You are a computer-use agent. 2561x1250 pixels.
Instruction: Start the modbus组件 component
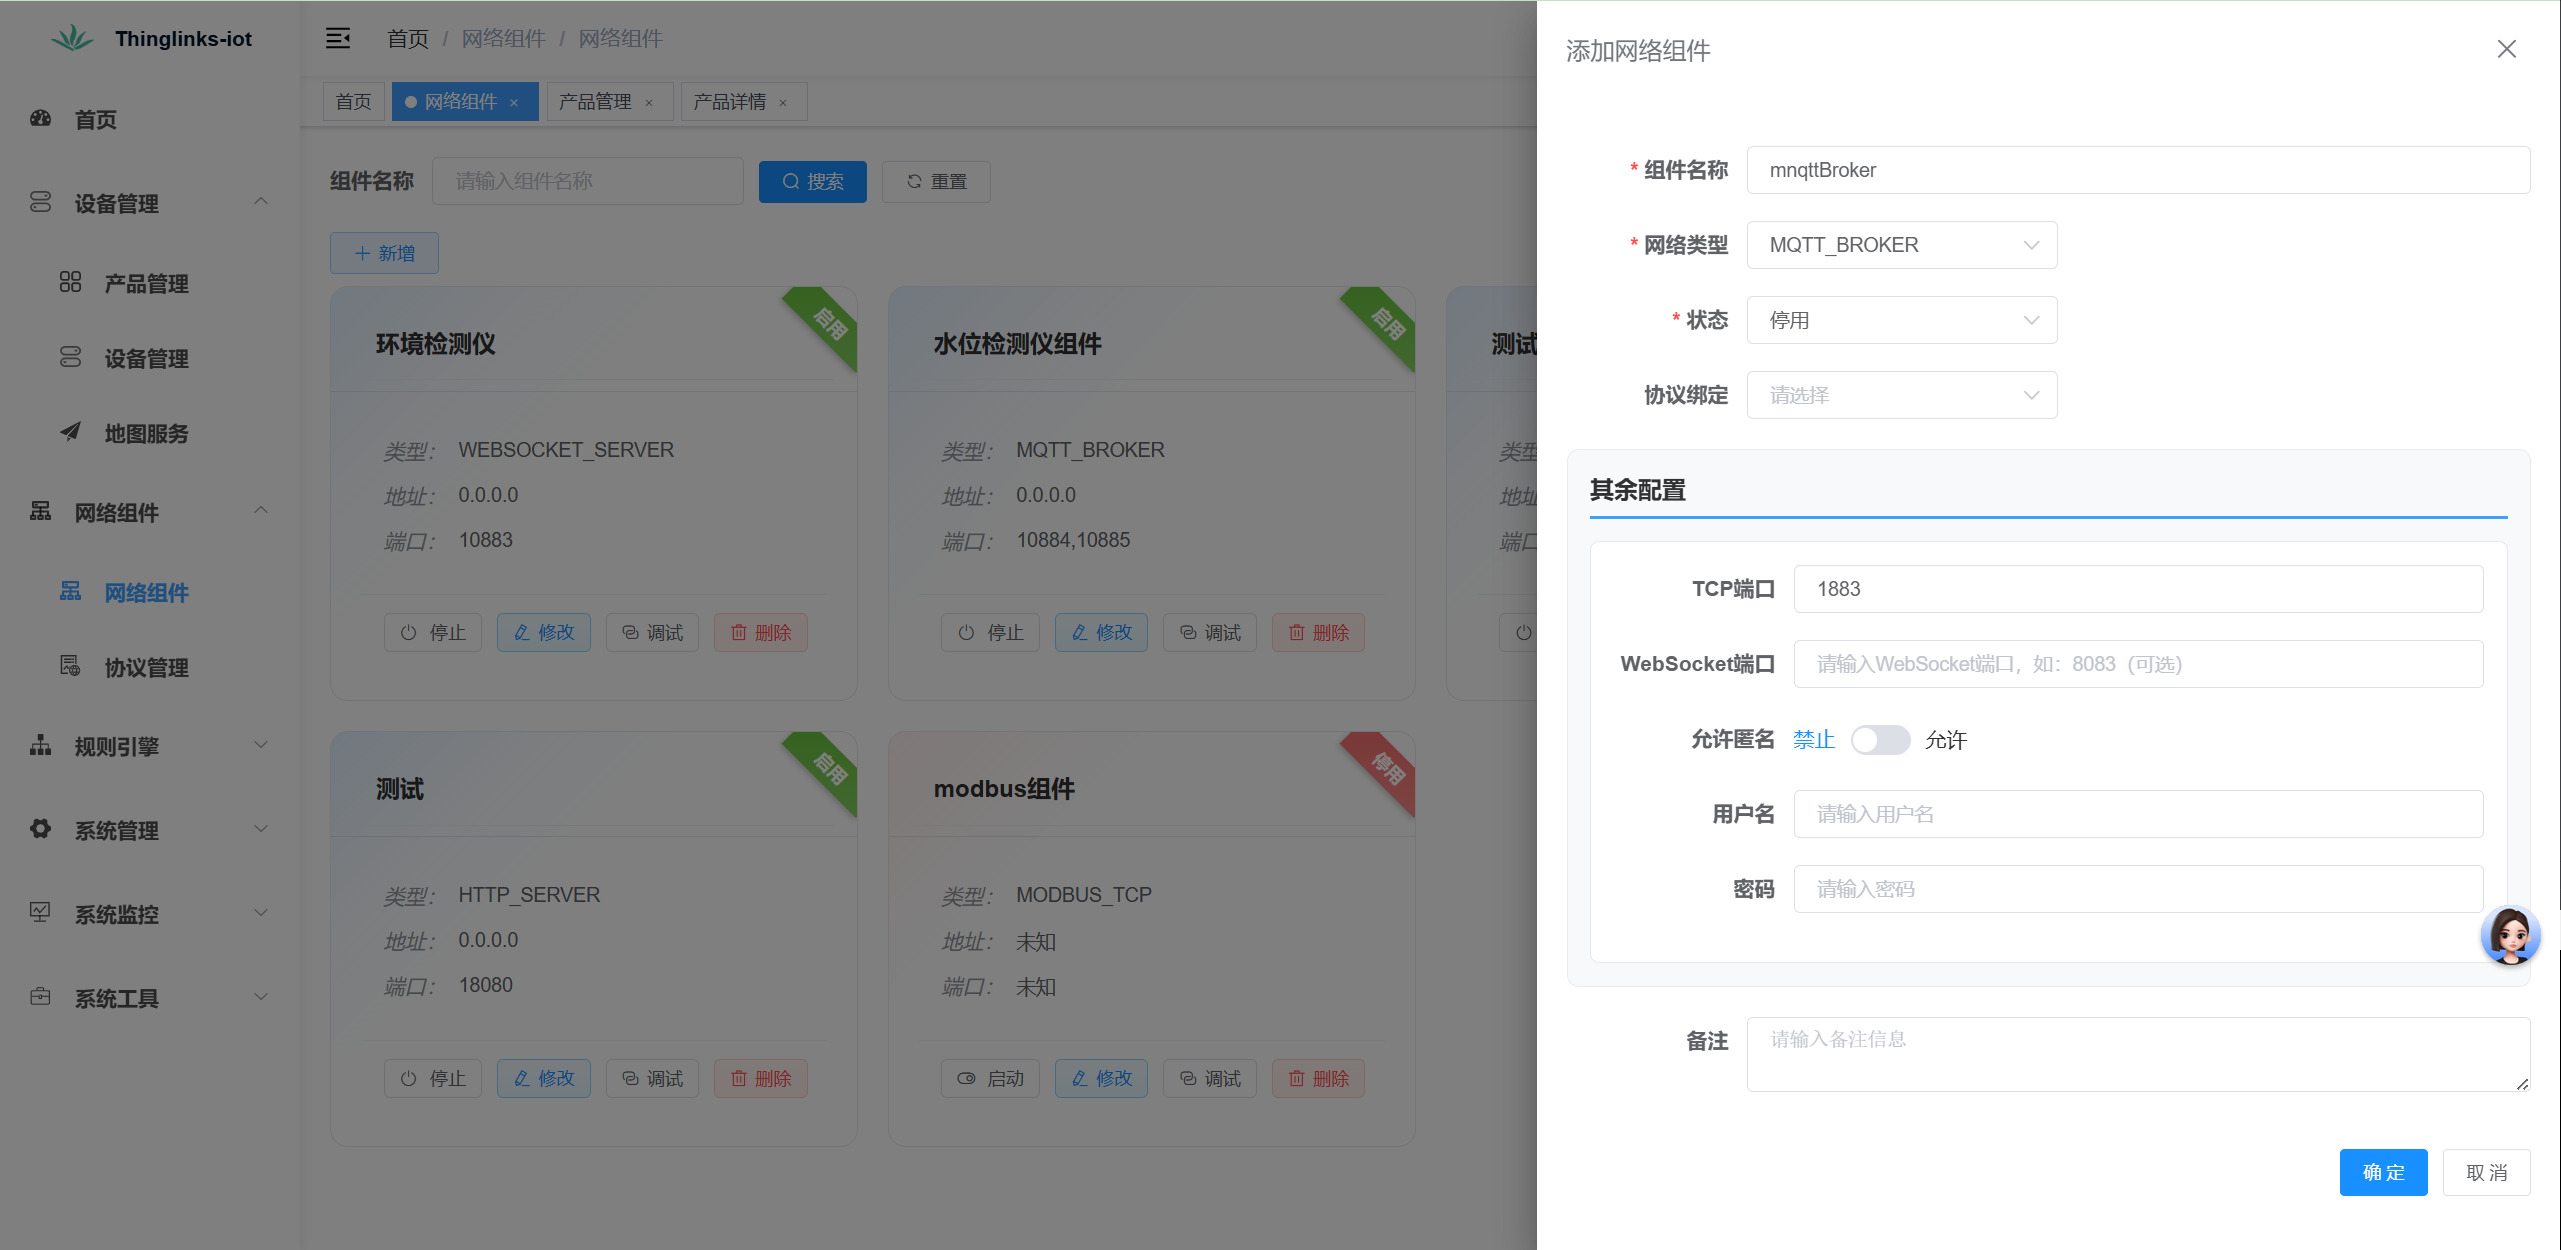(x=989, y=1078)
